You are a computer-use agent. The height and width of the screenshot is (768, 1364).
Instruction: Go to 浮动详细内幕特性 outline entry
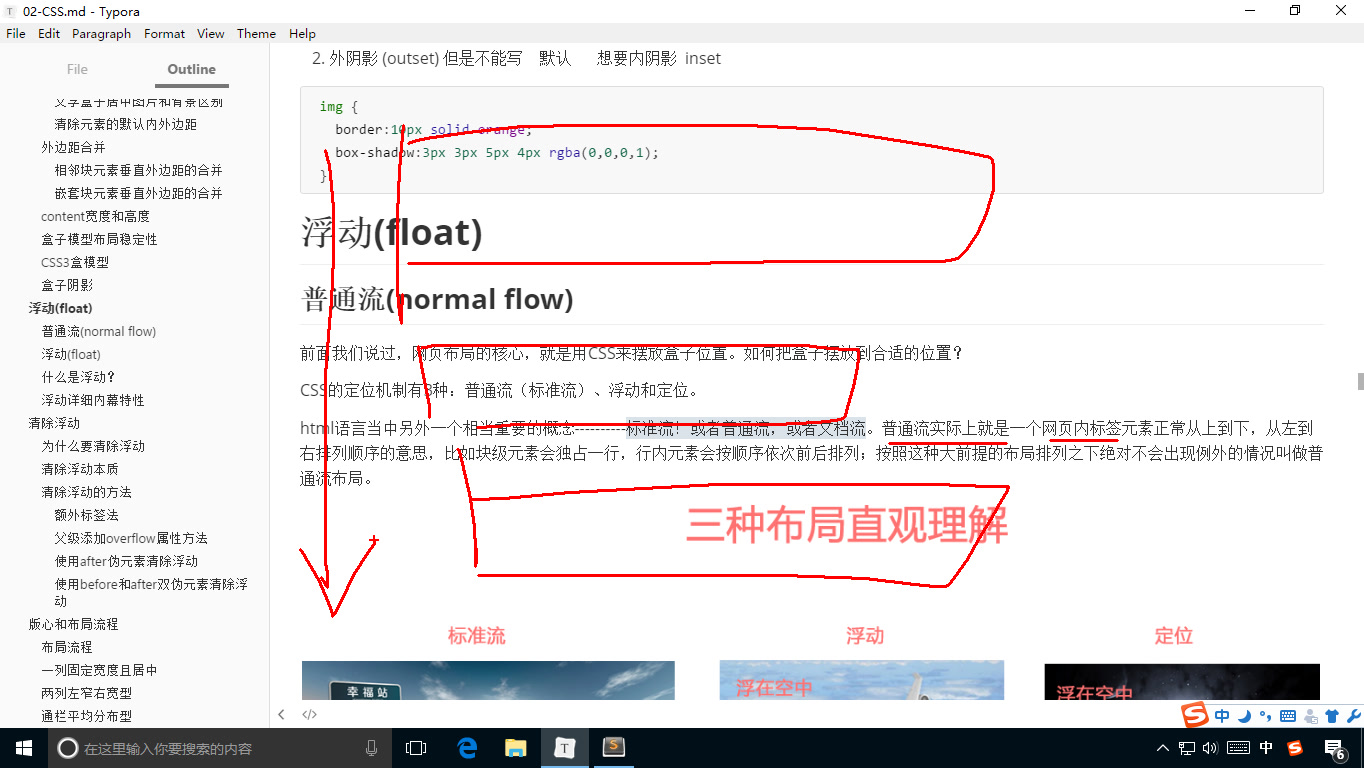point(93,400)
